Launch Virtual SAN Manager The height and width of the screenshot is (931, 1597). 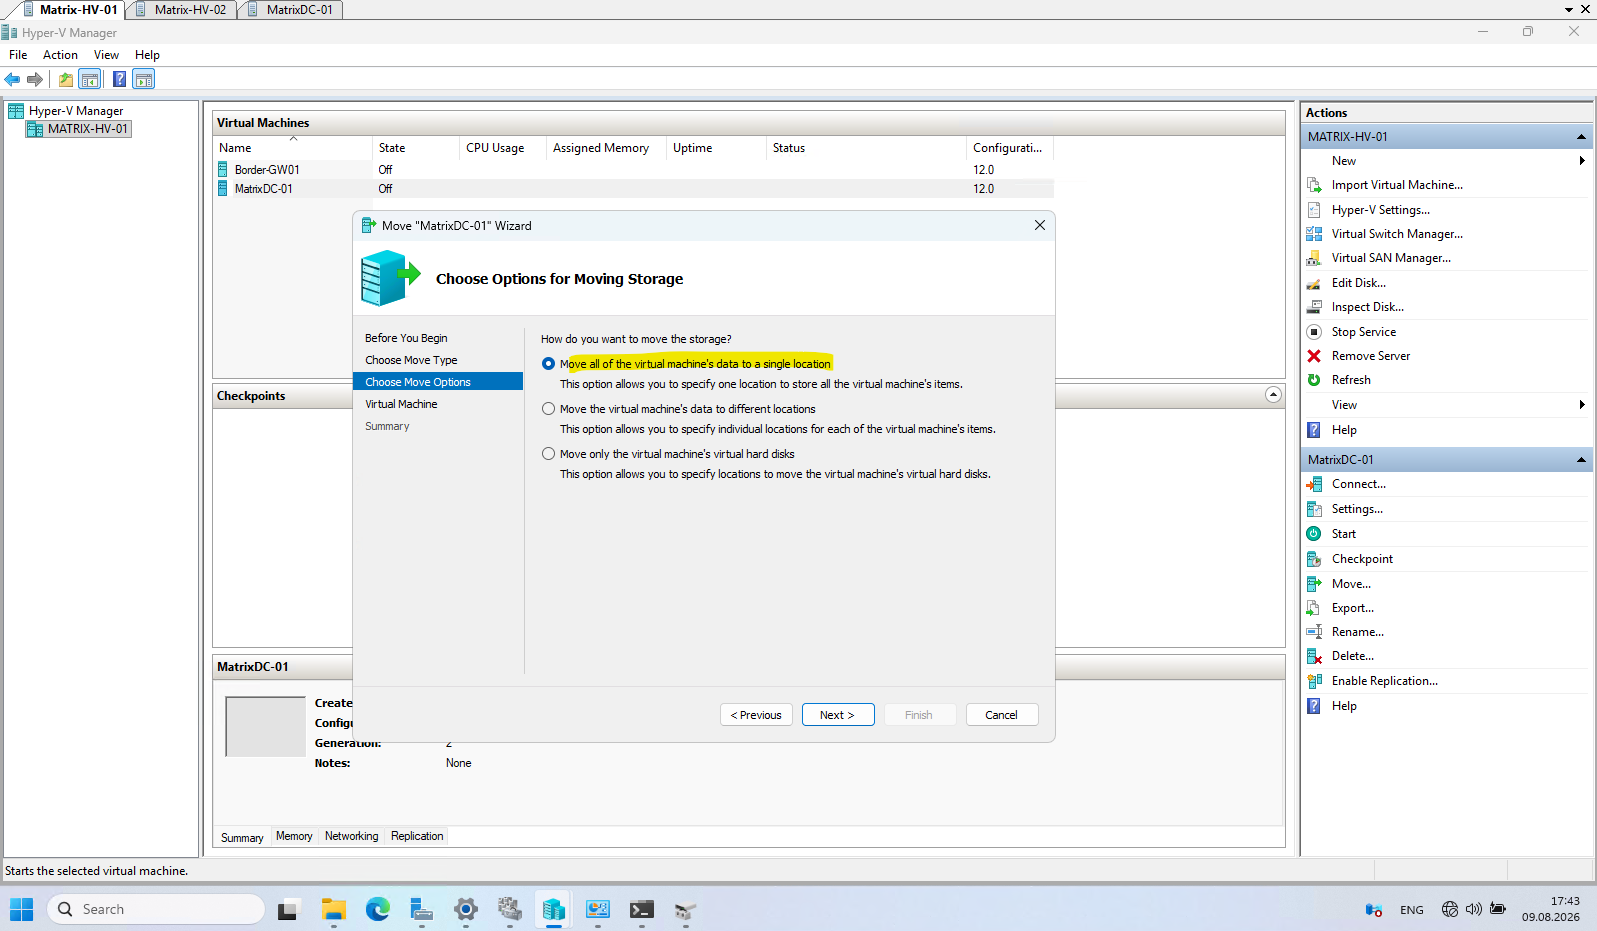(1391, 258)
